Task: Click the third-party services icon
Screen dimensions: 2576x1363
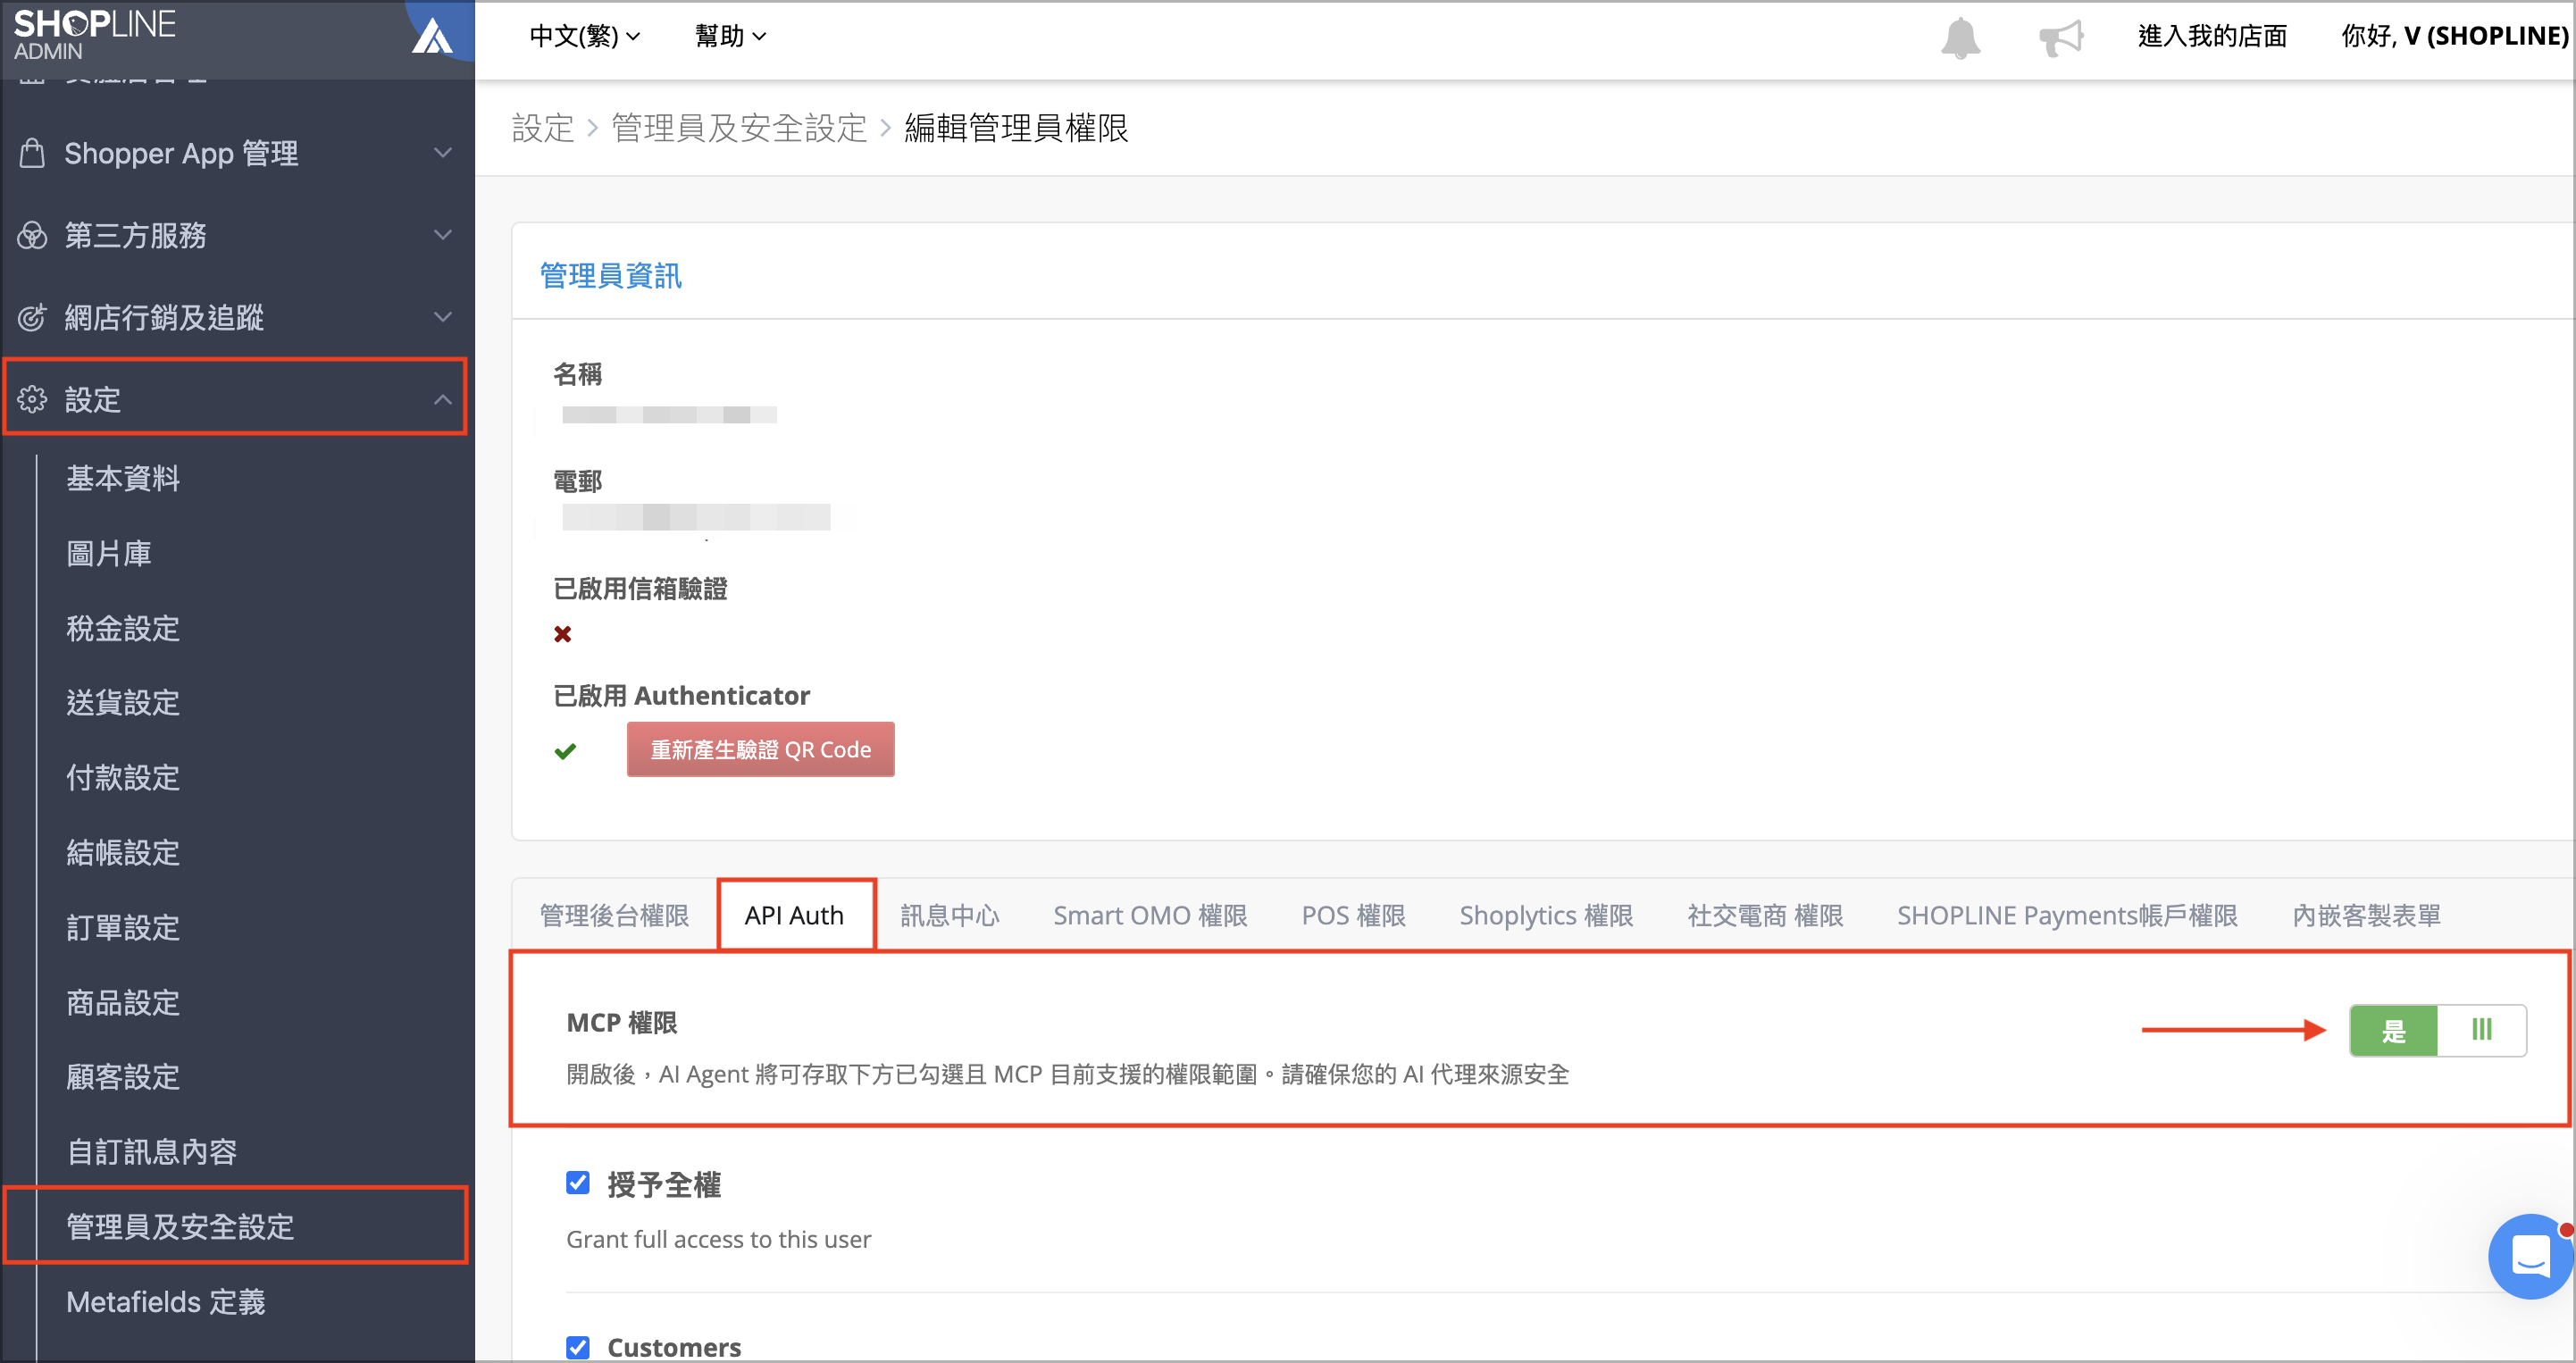Action: [32, 235]
